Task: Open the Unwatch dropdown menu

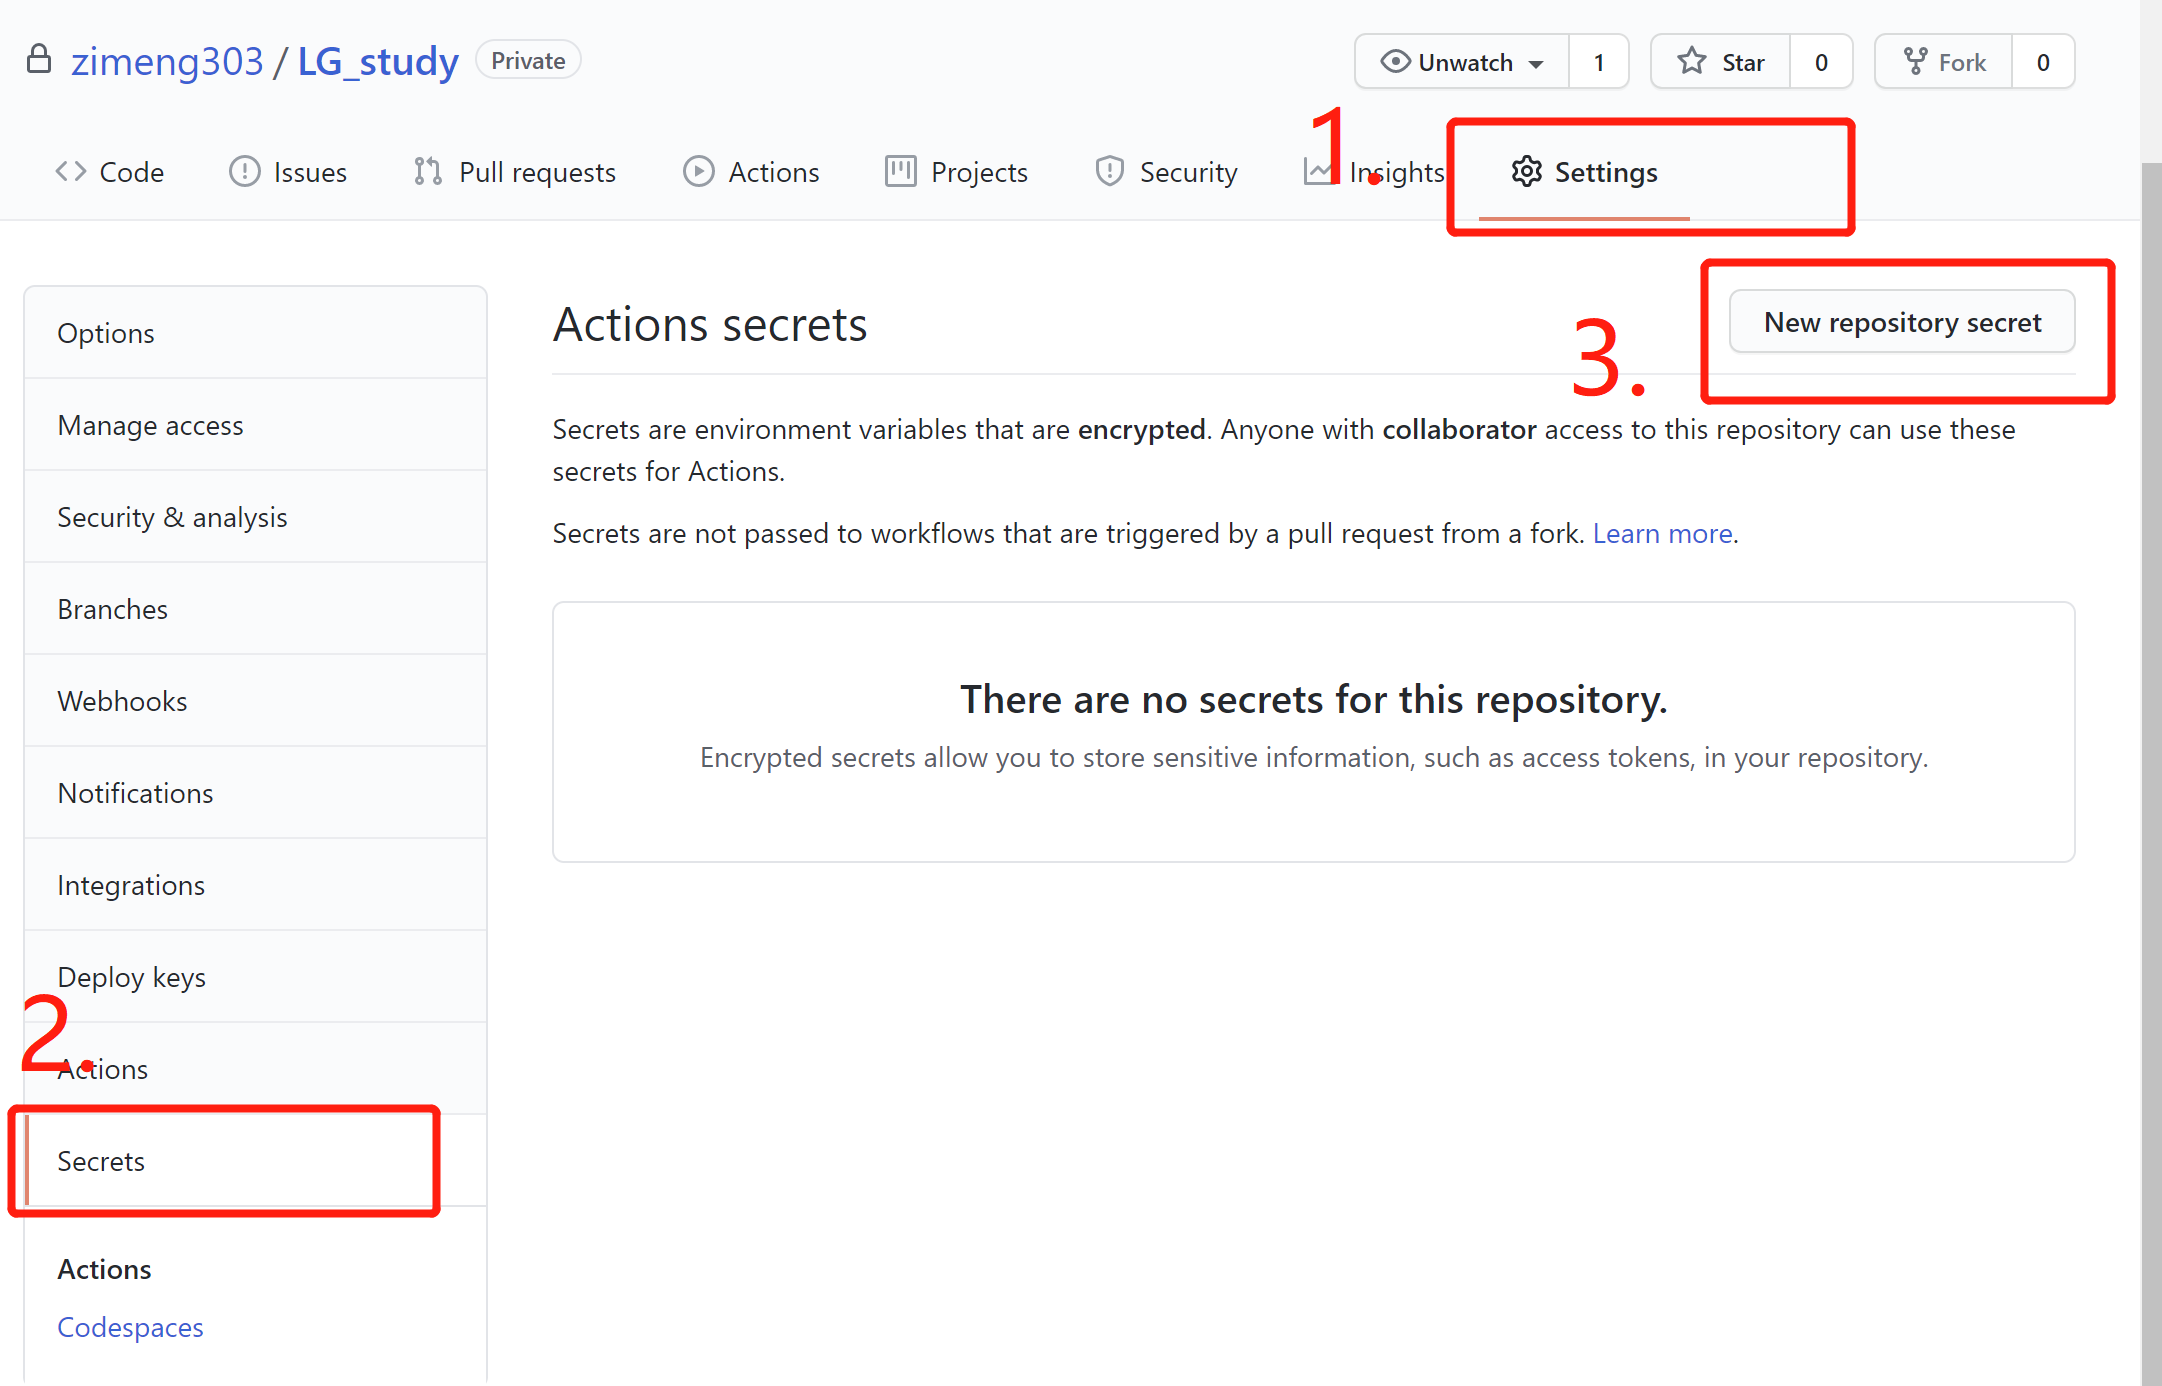Action: pyautogui.click(x=1461, y=62)
